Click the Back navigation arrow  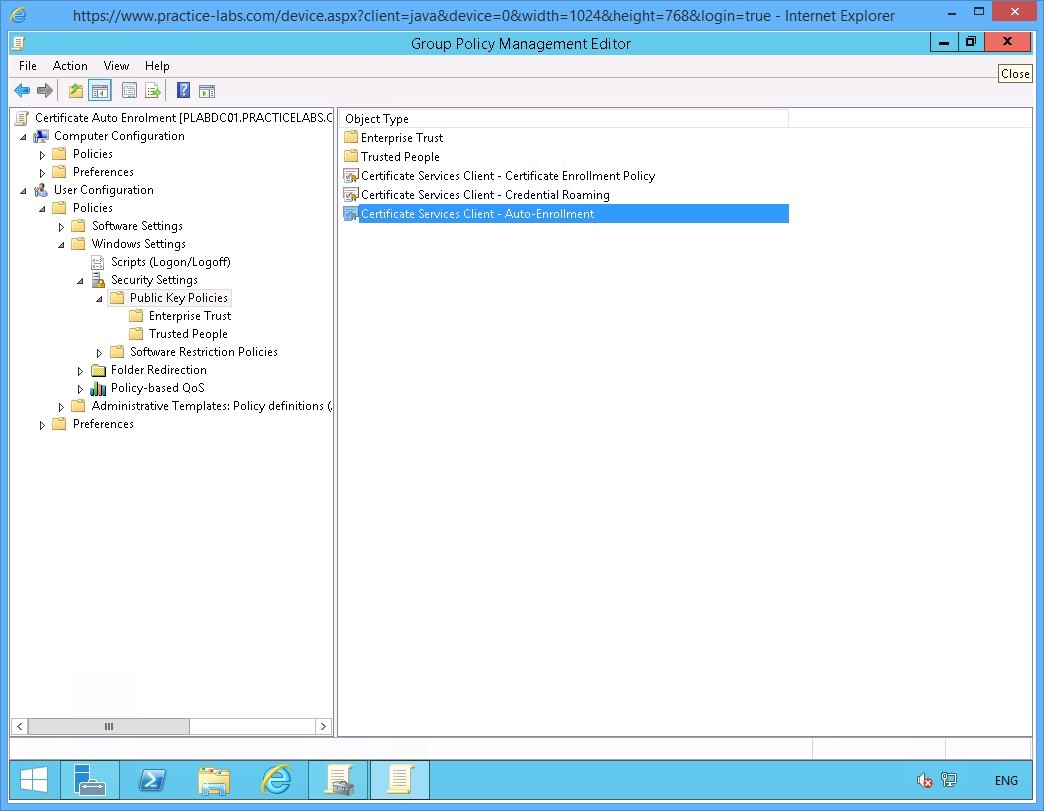pyautogui.click(x=22, y=90)
